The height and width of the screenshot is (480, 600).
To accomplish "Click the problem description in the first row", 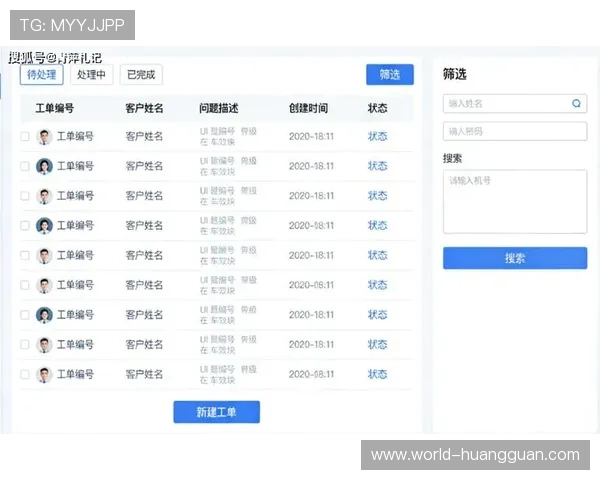I will (x=228, y=137).
